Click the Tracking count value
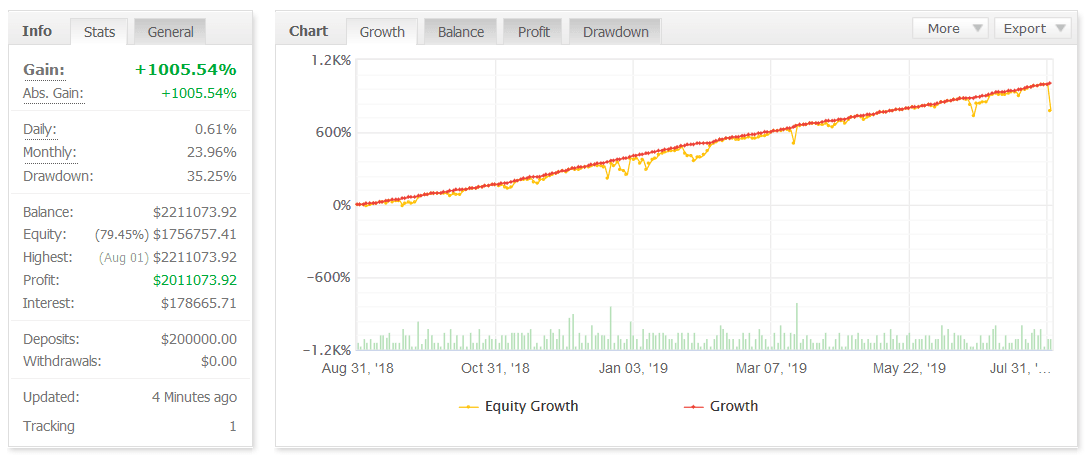The height and width of the screenshot is (458, 1091). (x=232, y=426)
